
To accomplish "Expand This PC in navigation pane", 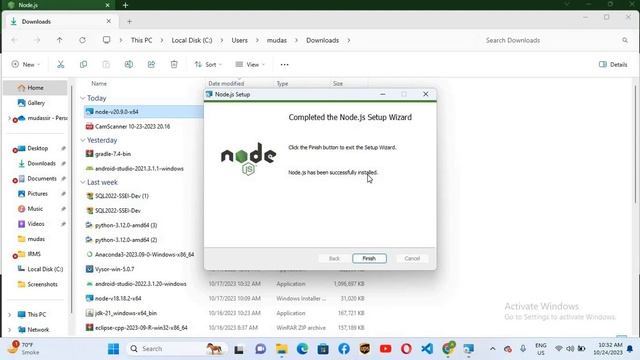I will (x=9, y=315).
